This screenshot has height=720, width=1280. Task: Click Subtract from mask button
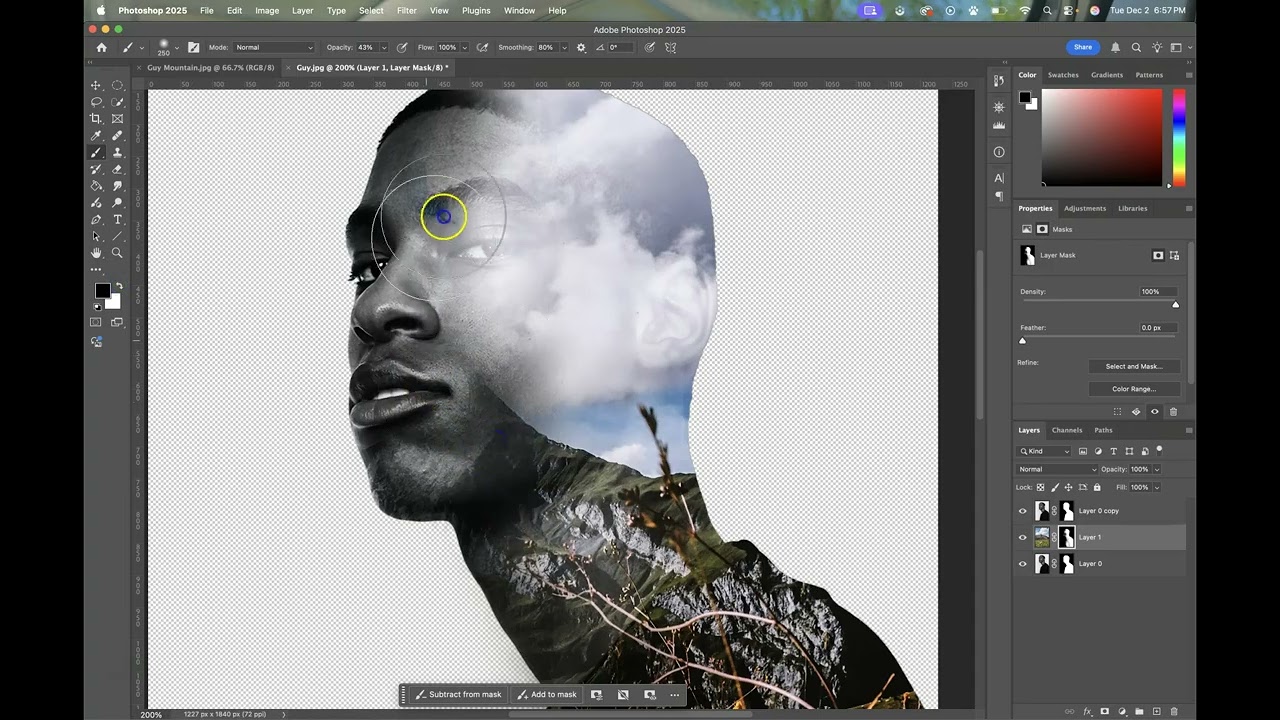click(x=458, y=694)
